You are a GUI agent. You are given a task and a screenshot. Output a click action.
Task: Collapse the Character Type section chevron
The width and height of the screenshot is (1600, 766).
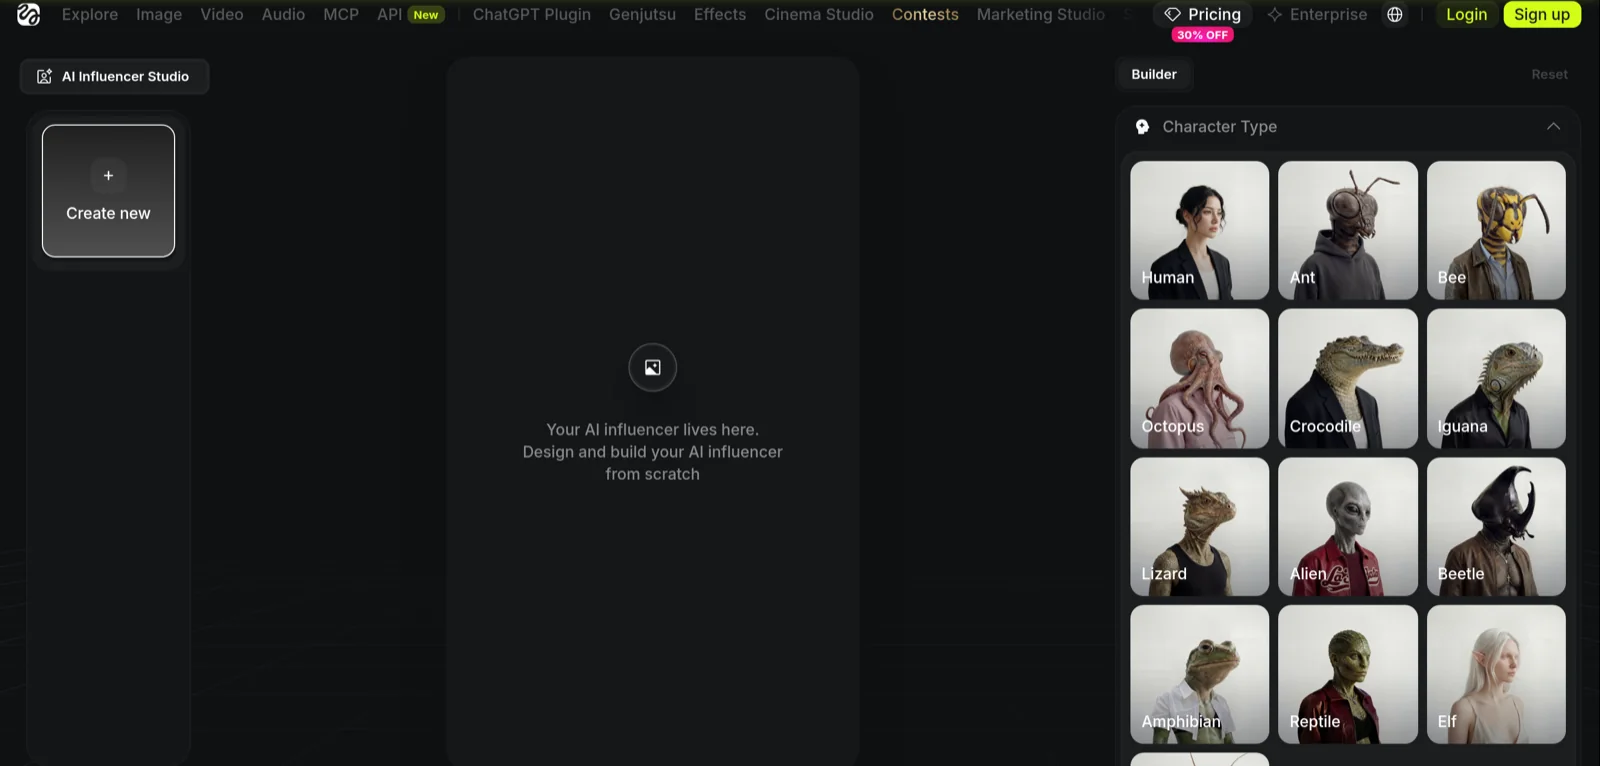tap(1553, 126)
